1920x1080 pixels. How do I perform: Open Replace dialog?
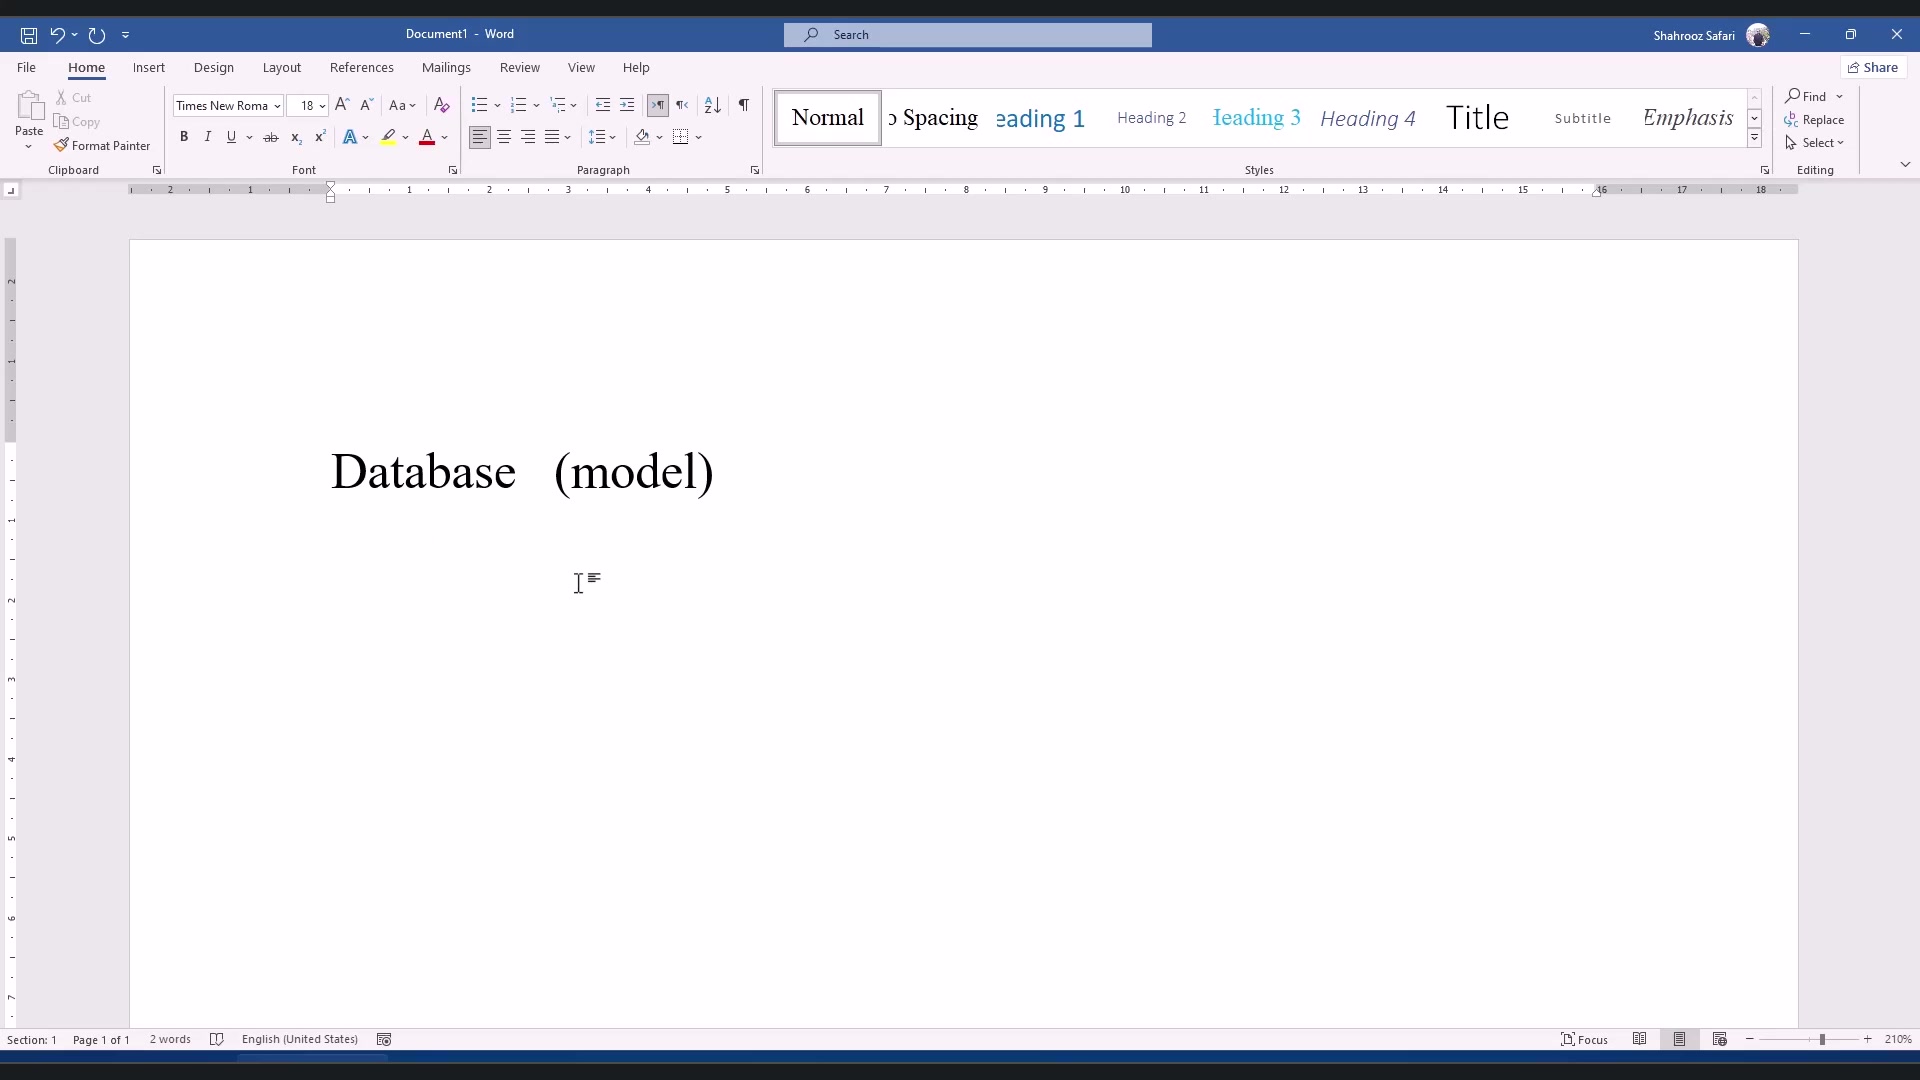click(1815, 120)
